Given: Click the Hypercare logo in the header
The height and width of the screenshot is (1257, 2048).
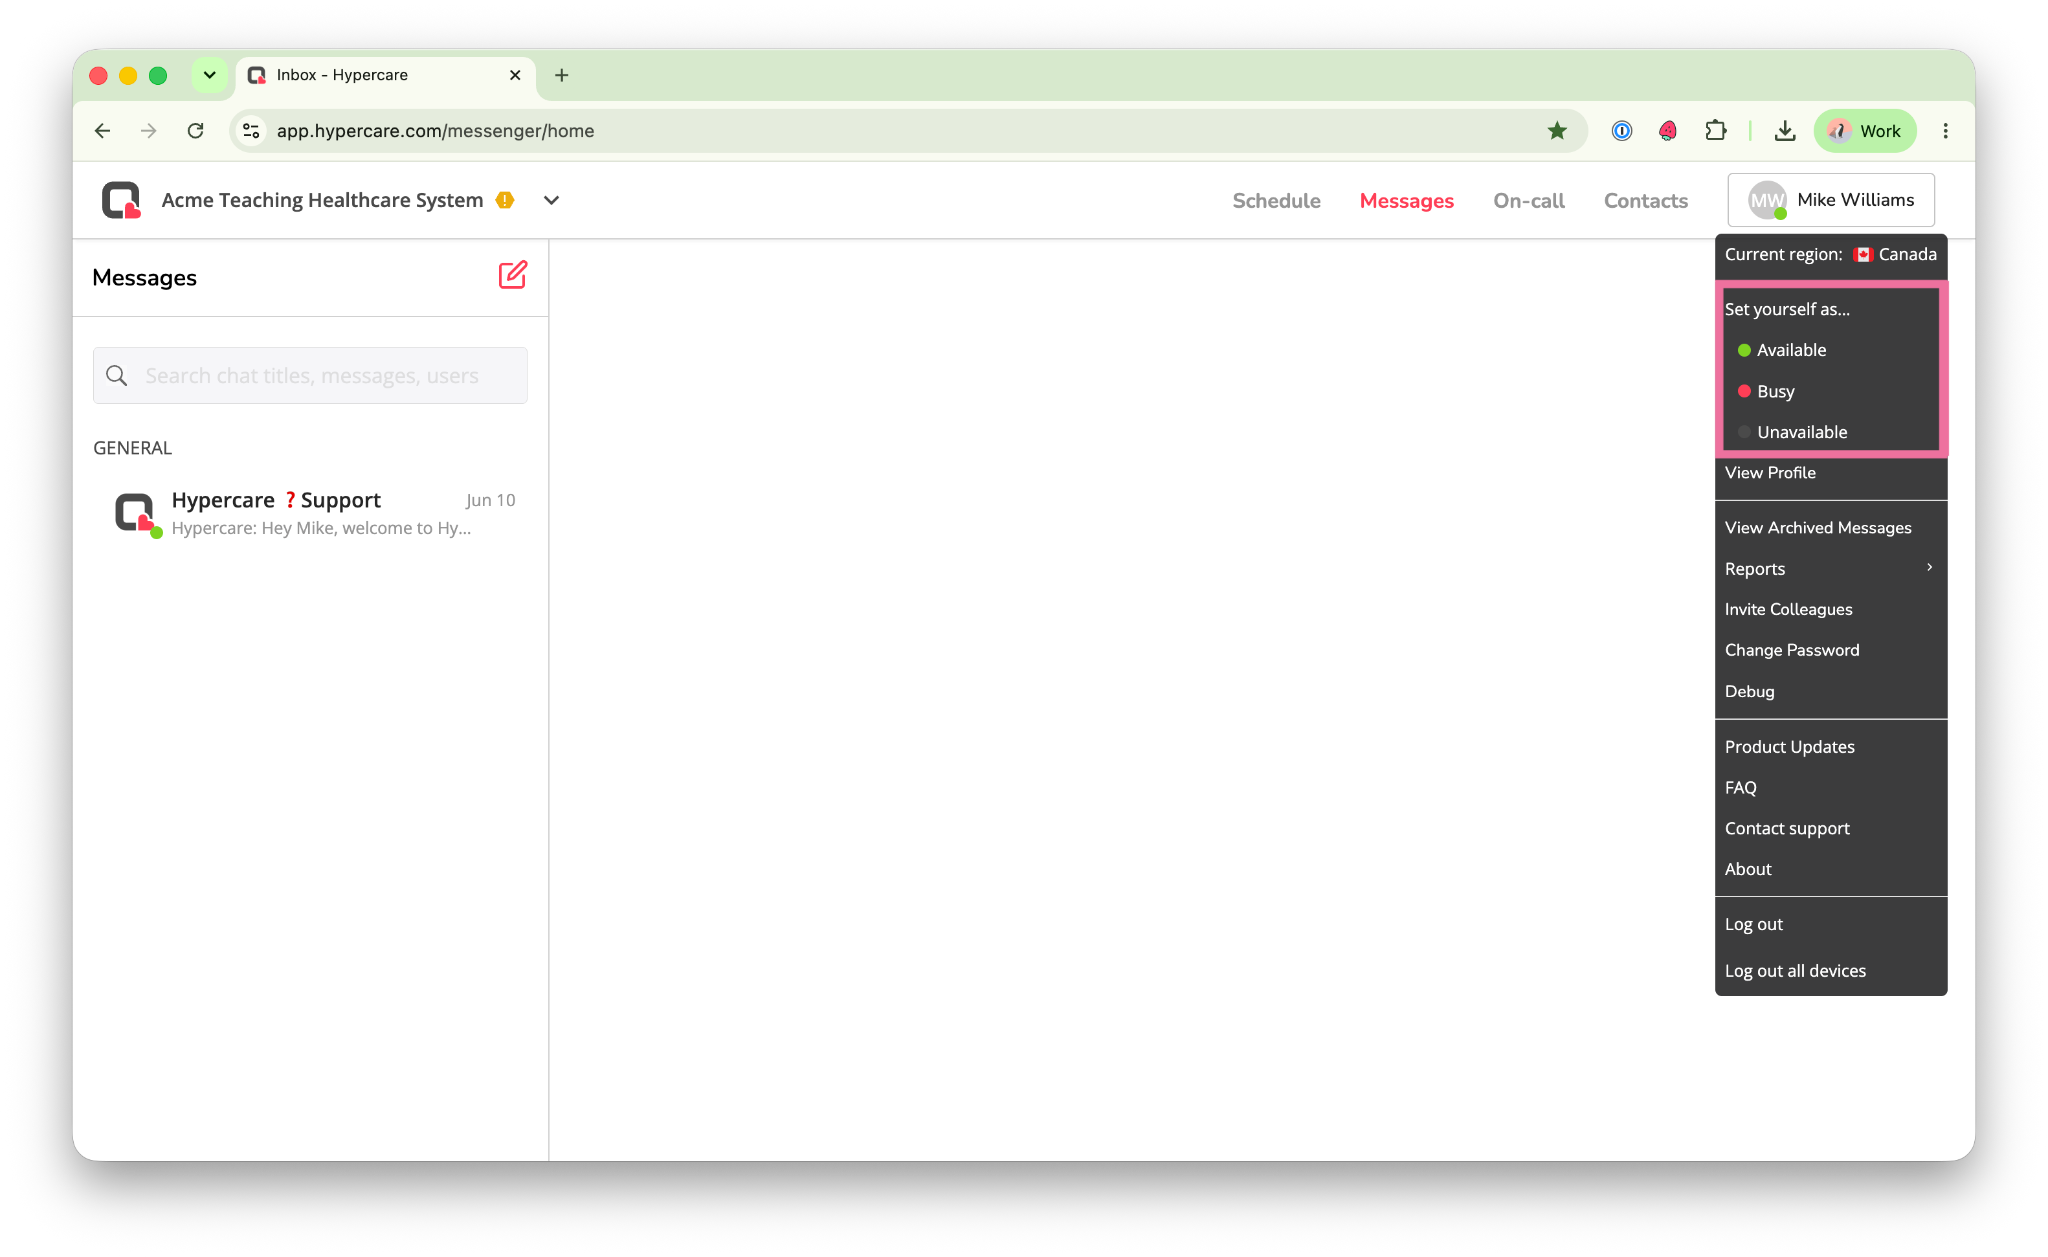Looking at the screenshot, I should coord(121,200).
